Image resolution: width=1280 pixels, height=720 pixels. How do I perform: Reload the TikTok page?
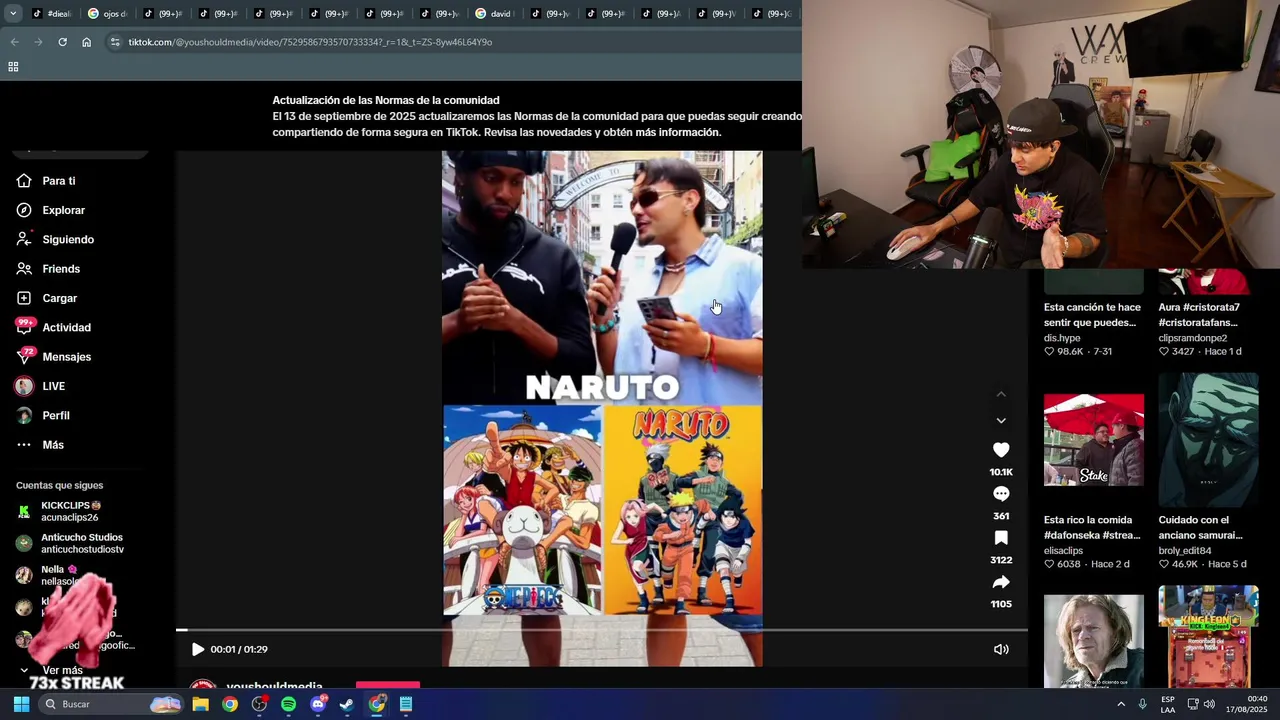pos(62,42)
